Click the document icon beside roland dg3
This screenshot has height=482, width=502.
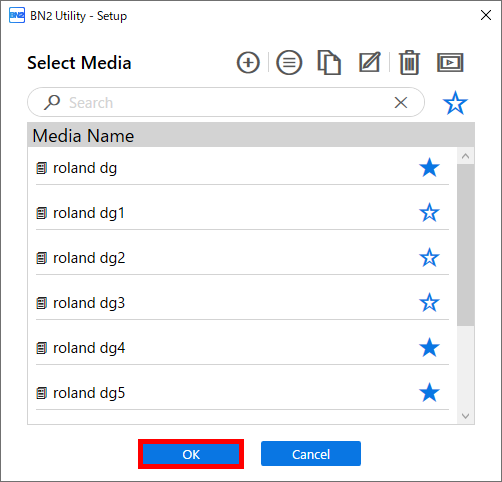coord(41,303)
